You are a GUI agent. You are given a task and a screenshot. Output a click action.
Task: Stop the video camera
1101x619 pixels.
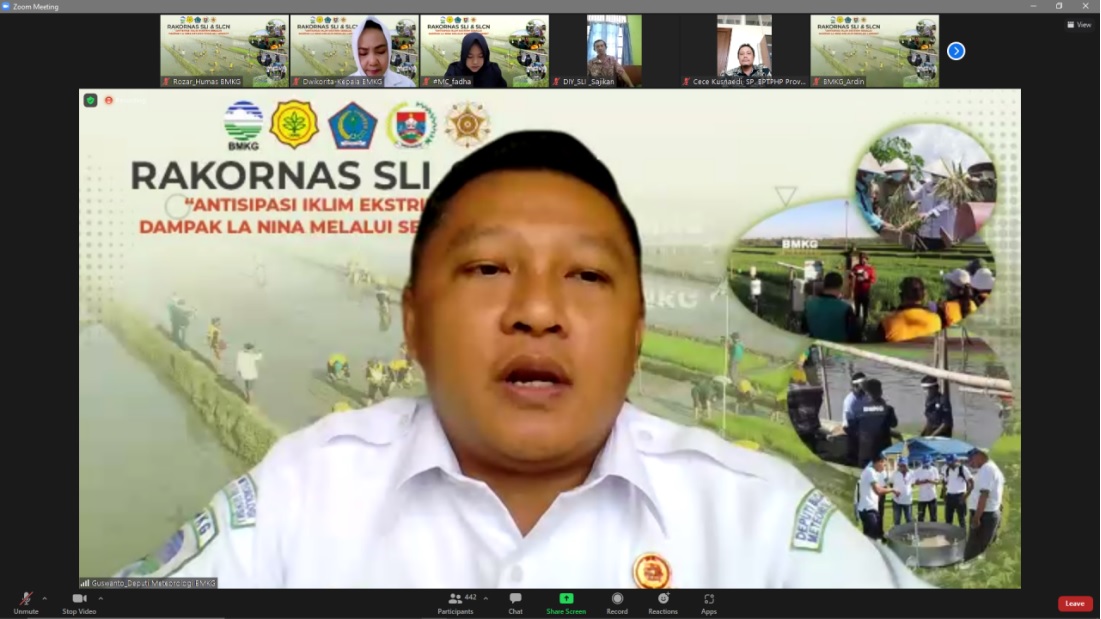[x=79, y=603]
